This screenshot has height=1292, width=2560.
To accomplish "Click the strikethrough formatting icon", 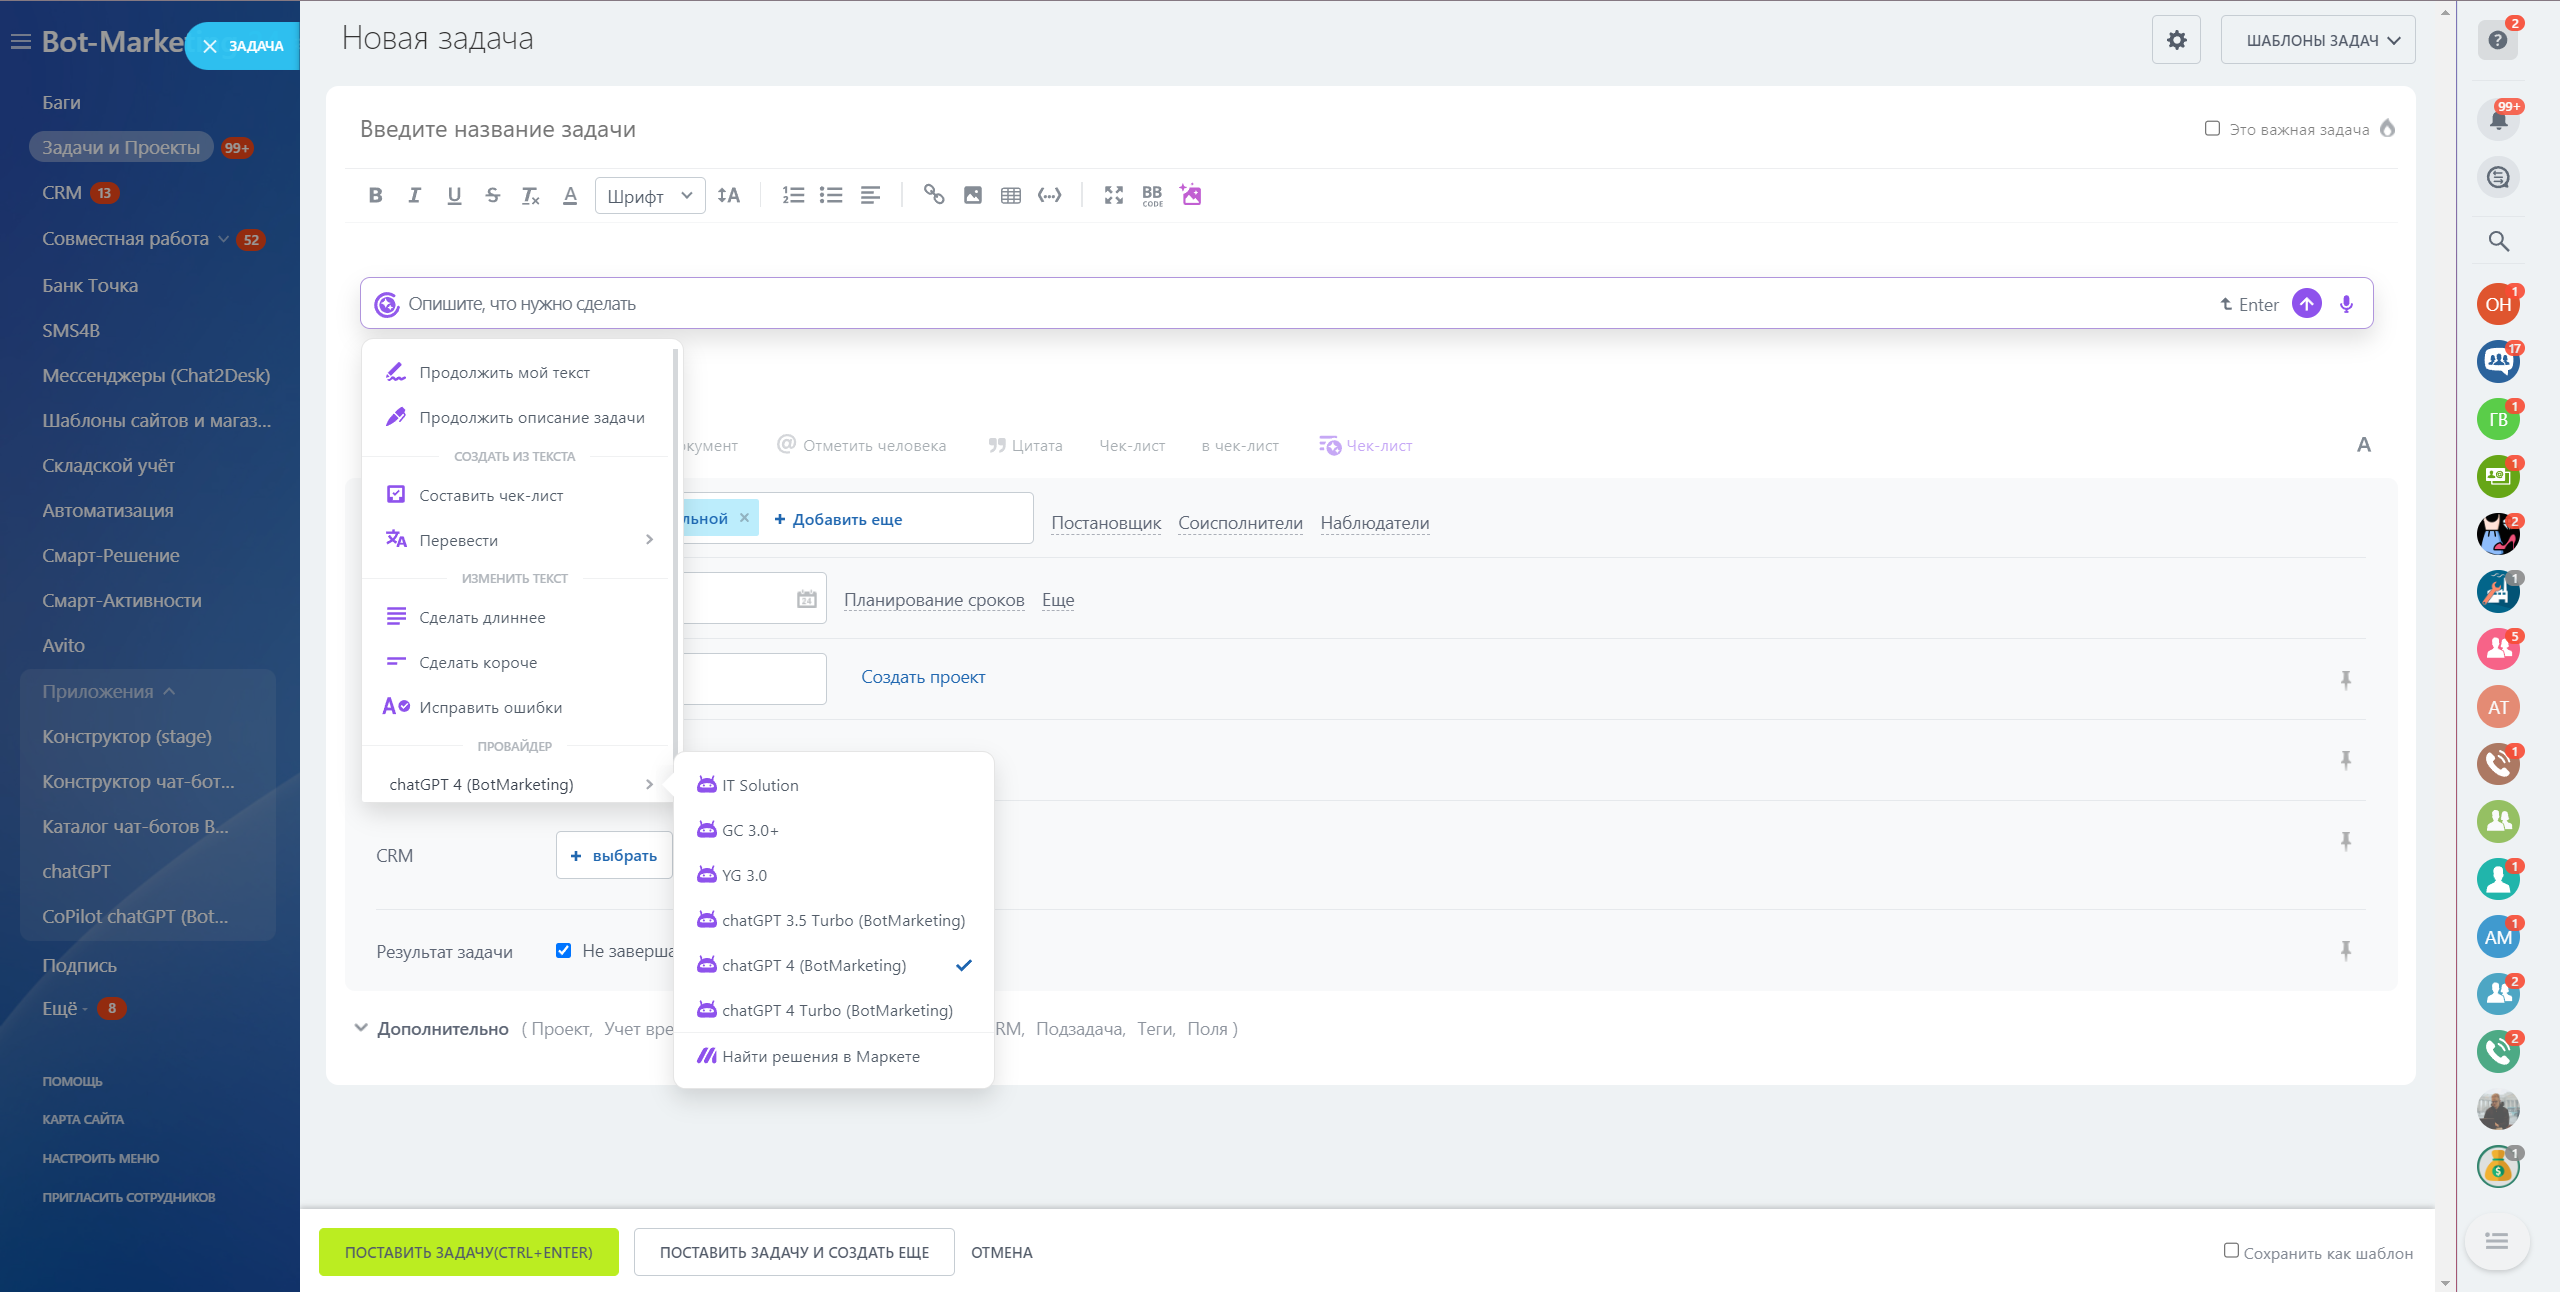I will [x=492, y=195].
